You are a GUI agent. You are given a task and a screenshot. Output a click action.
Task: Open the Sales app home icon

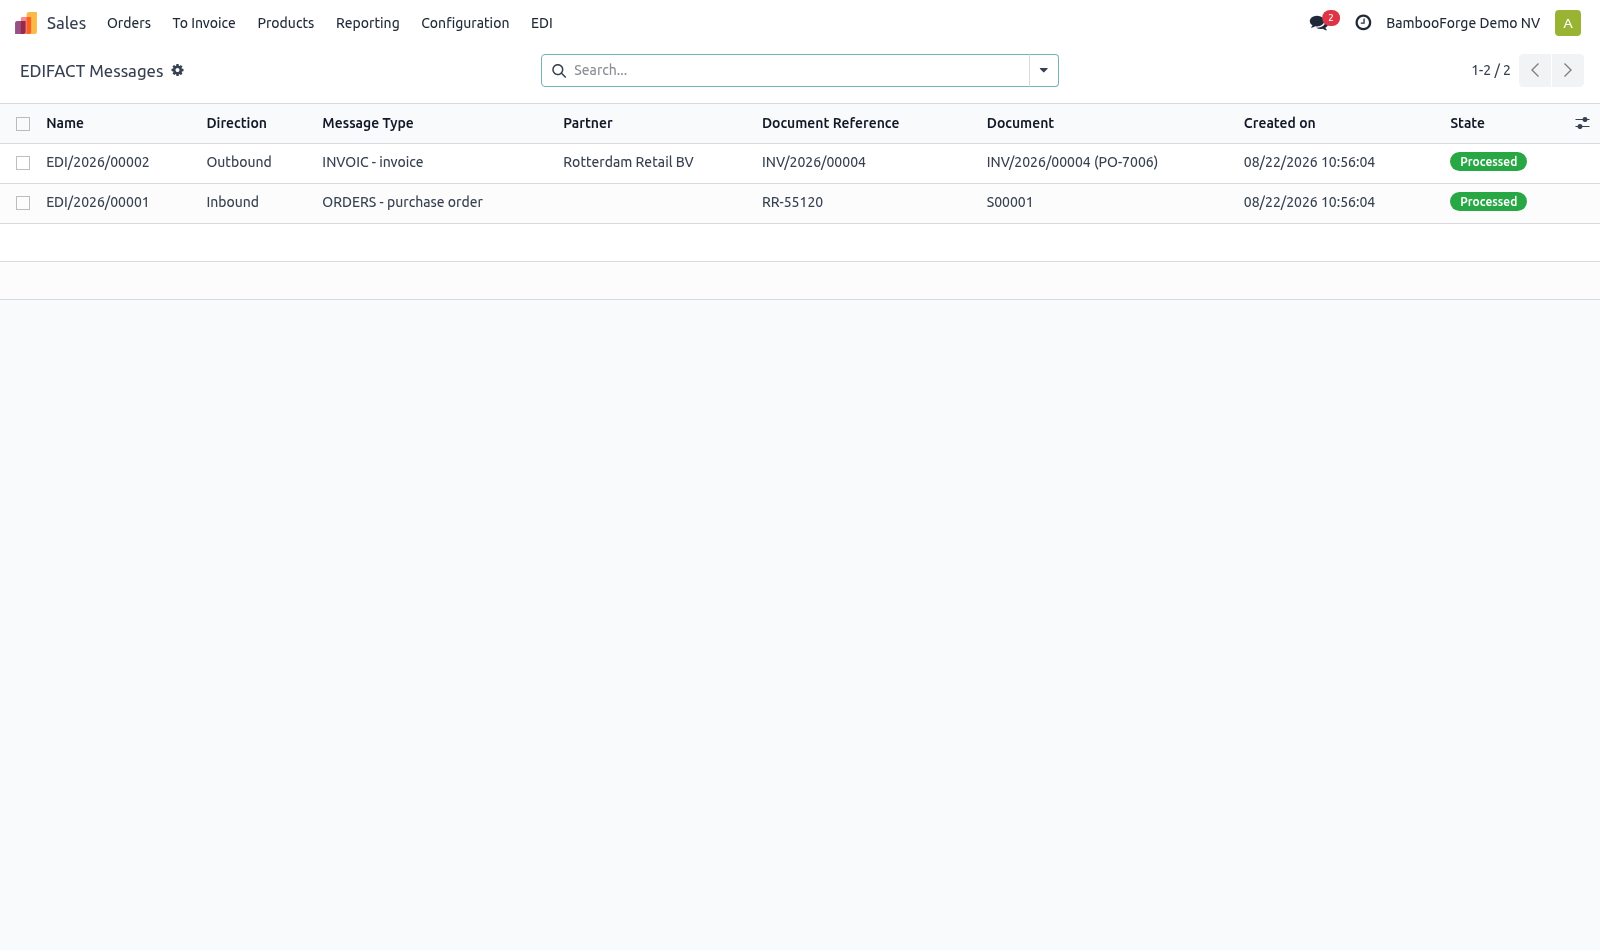coord(26,23)
